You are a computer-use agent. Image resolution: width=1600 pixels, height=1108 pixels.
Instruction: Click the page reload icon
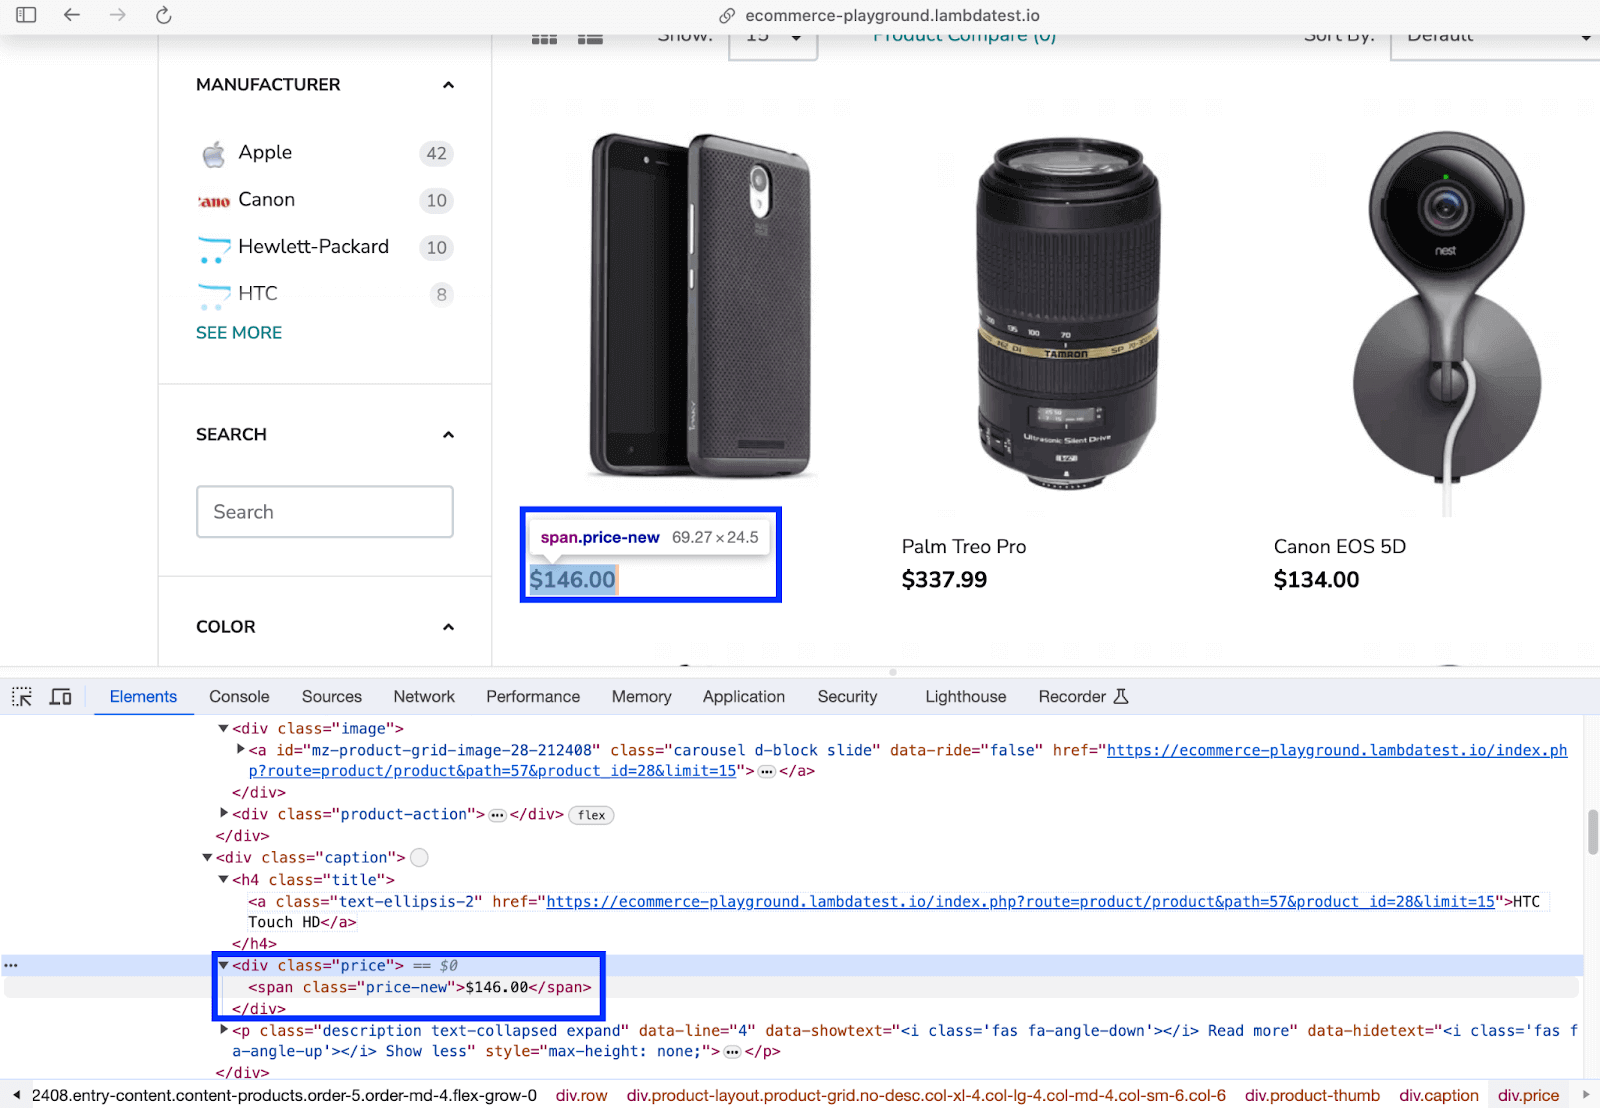point(164,15)
